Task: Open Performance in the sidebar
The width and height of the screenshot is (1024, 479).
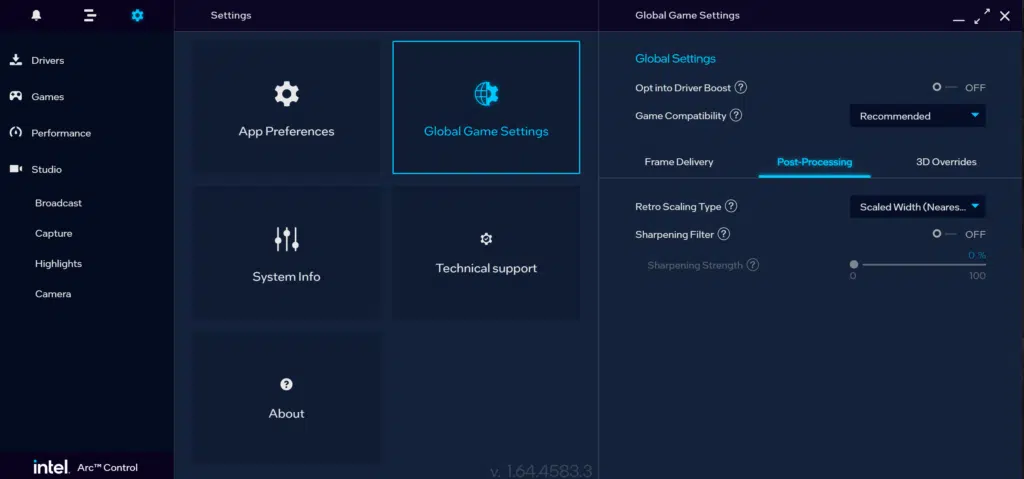Action: [x=61, y=133]
